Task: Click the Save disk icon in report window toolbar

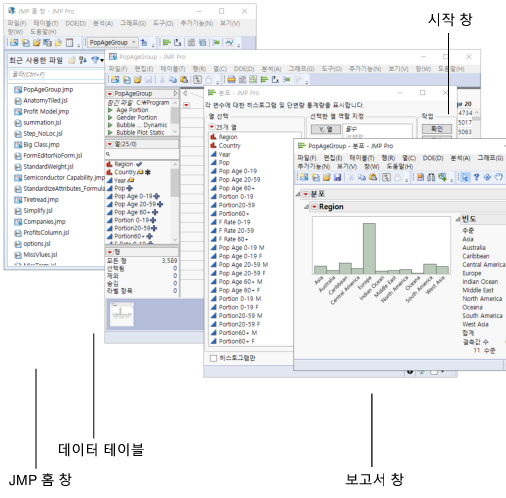Action: tap(338, 177)
